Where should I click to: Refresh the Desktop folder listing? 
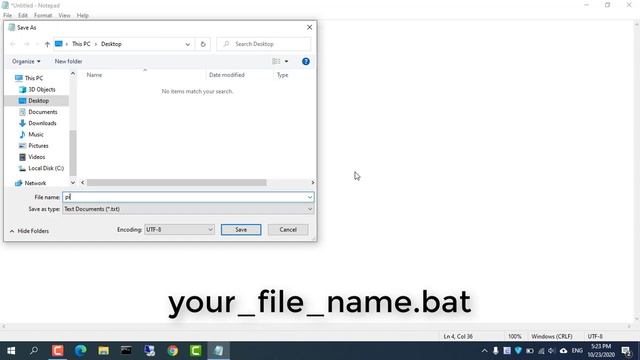coord(203,44)
